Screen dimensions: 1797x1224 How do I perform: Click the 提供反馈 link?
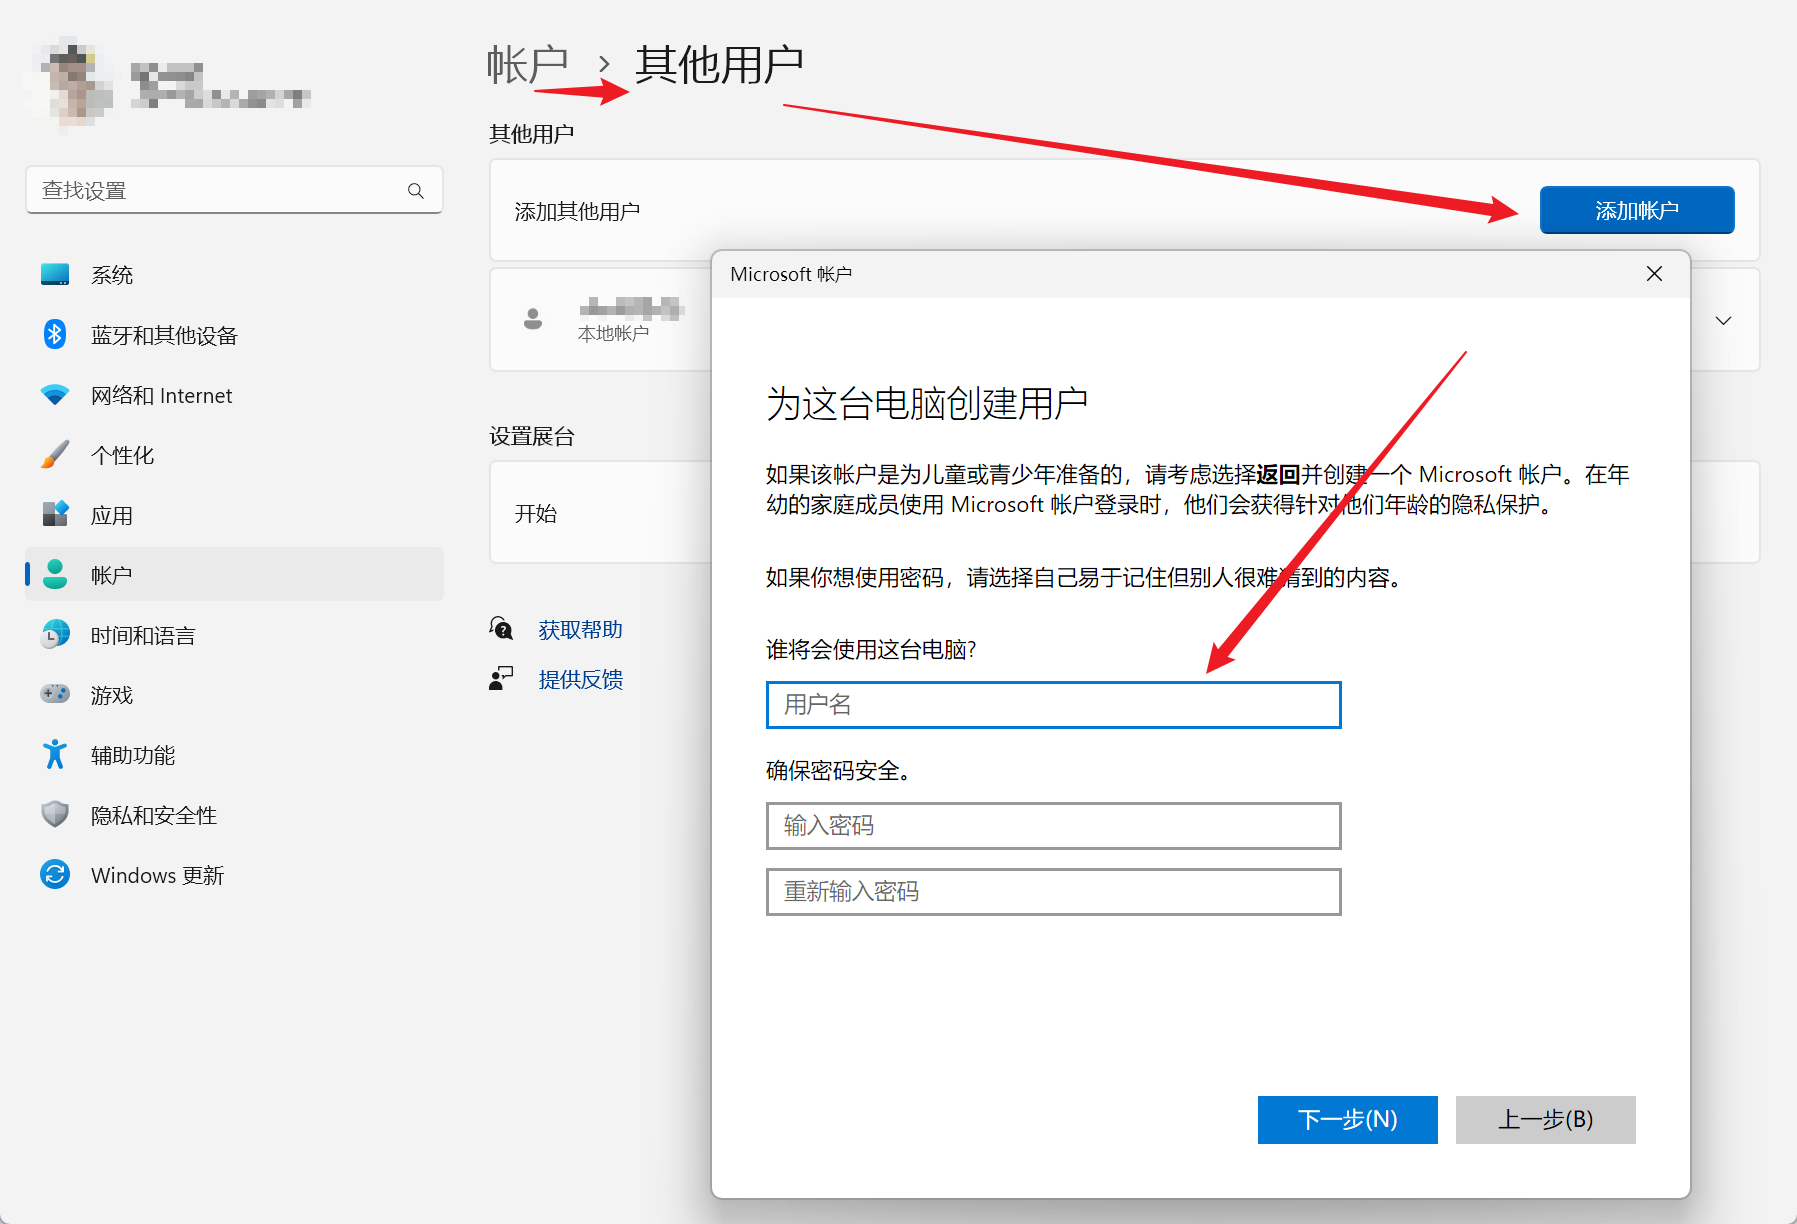tap(580, 680)
